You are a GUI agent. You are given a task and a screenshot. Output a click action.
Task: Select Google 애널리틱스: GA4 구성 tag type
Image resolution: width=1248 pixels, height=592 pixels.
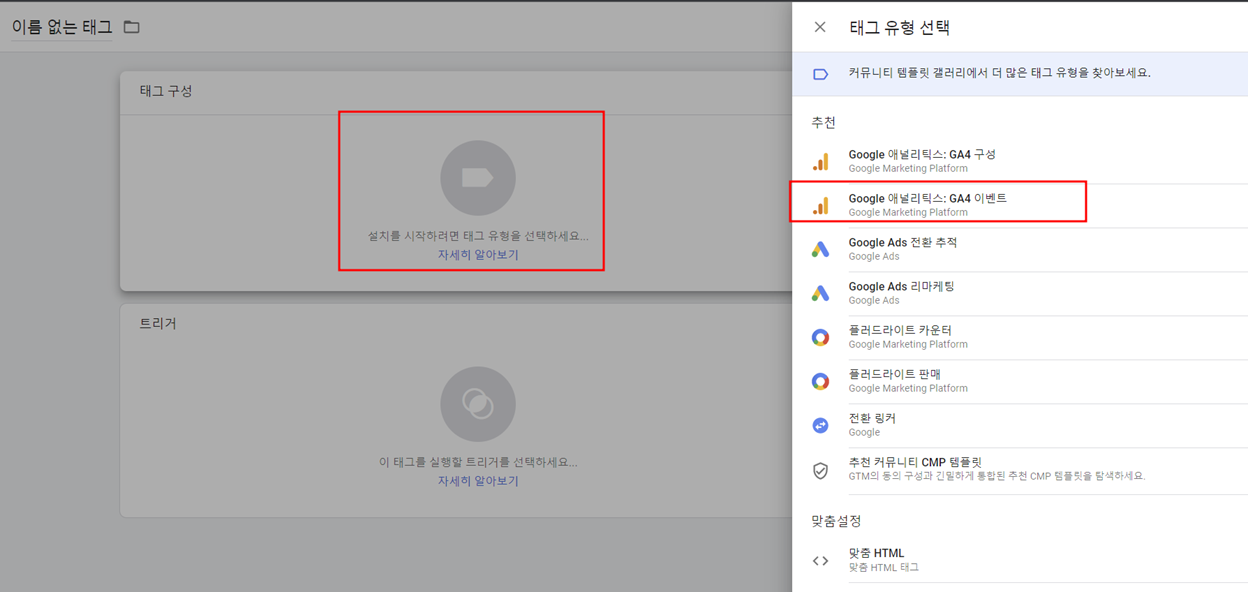[1020, 161]
